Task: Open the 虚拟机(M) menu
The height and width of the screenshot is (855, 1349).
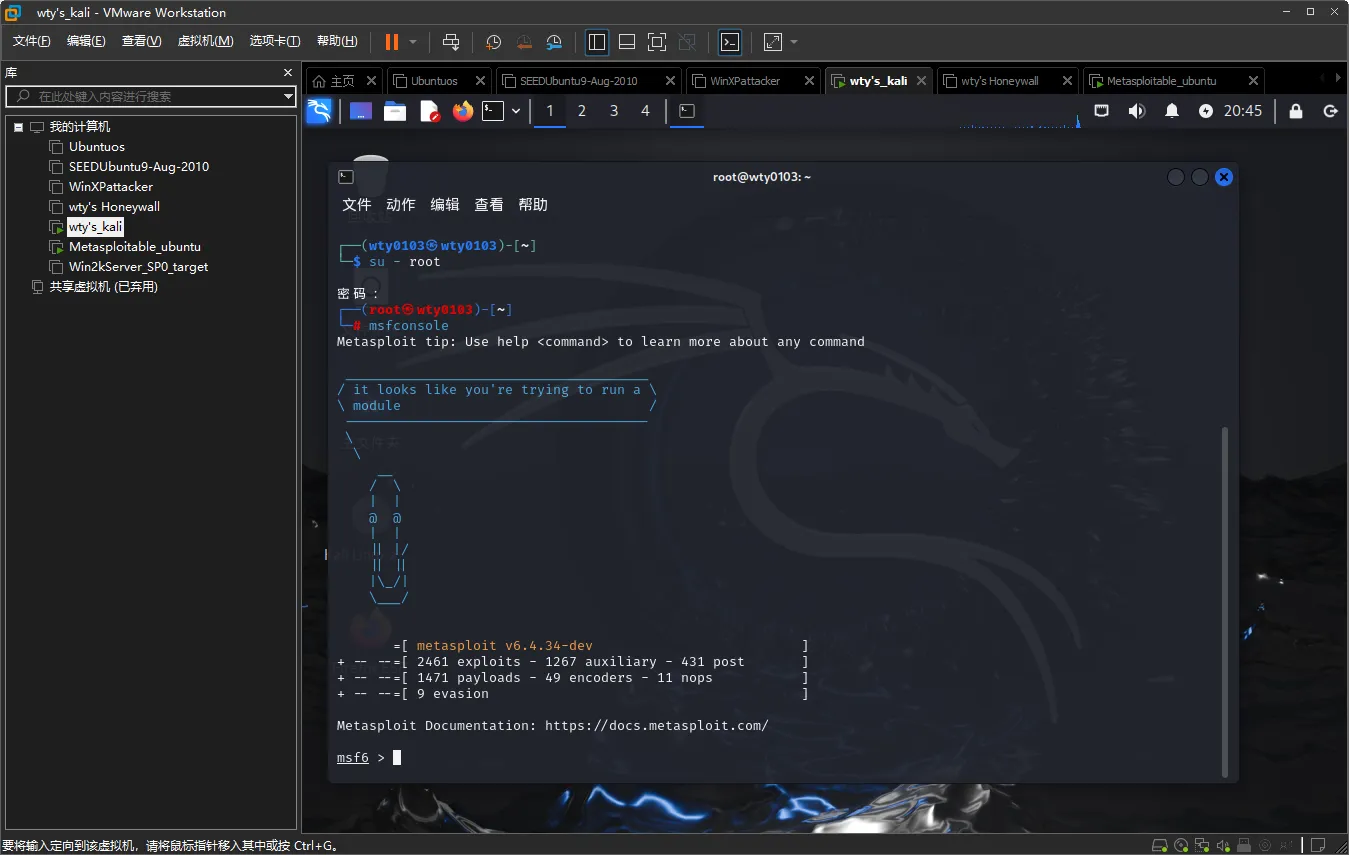Action: [x=205, y=41]
